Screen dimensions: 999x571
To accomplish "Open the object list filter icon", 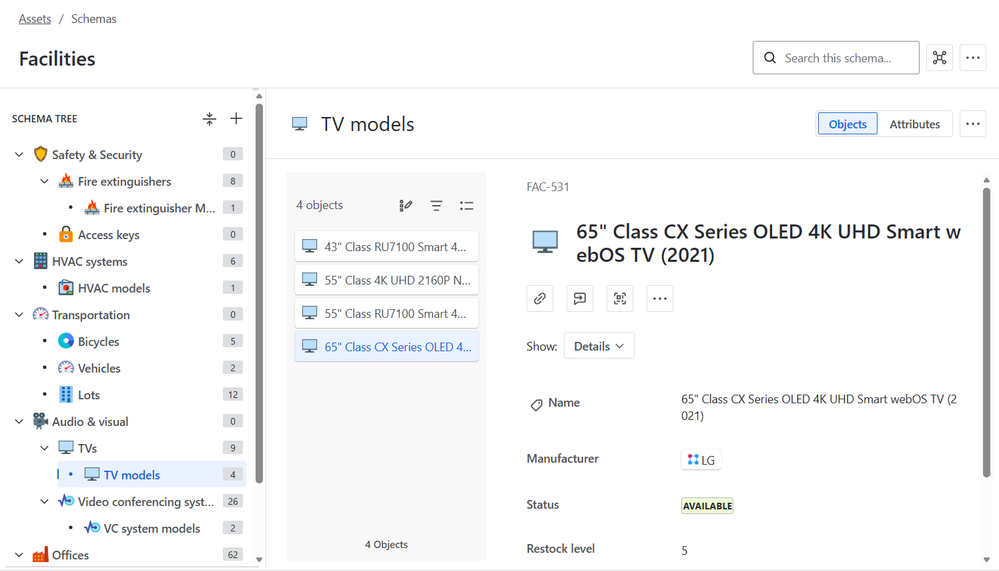I will pyautogui.click(x=436, y=205).
